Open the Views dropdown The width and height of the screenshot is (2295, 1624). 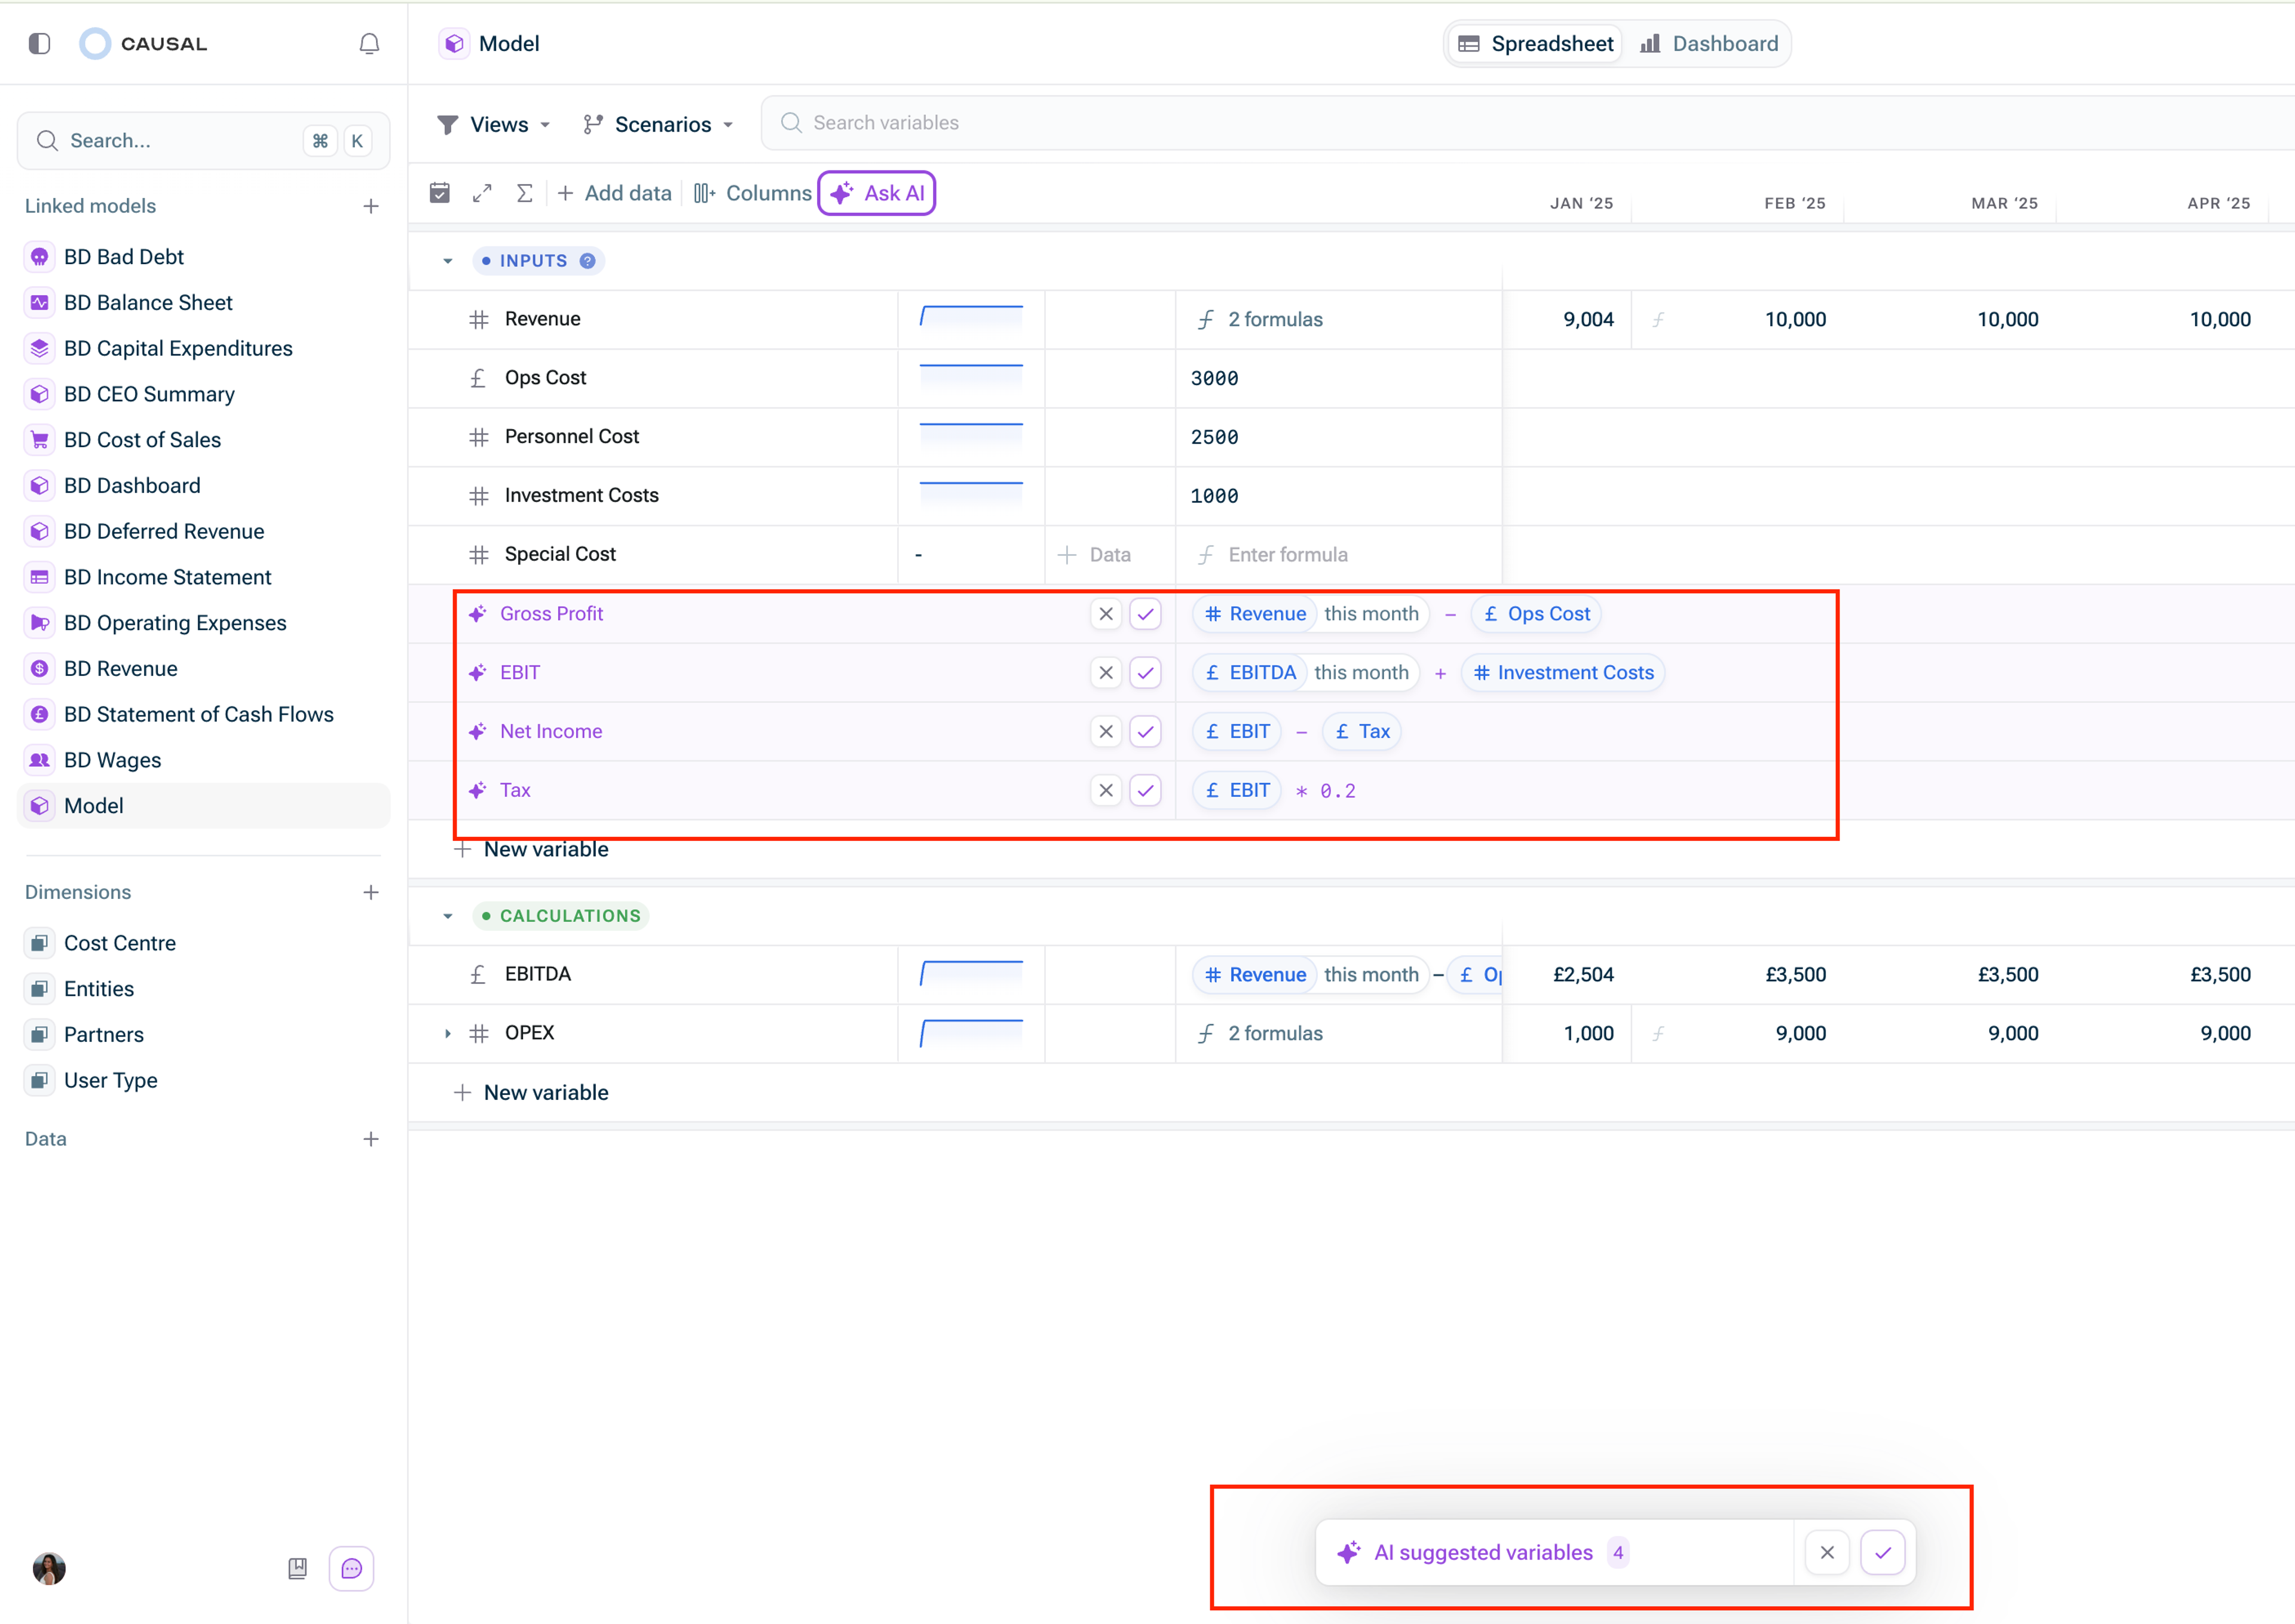pos(495,124)
